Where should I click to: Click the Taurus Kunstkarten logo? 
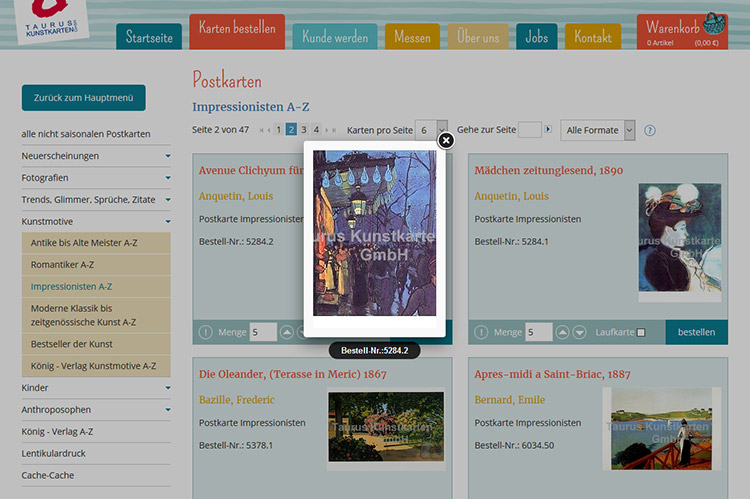[x=52, y=20]
